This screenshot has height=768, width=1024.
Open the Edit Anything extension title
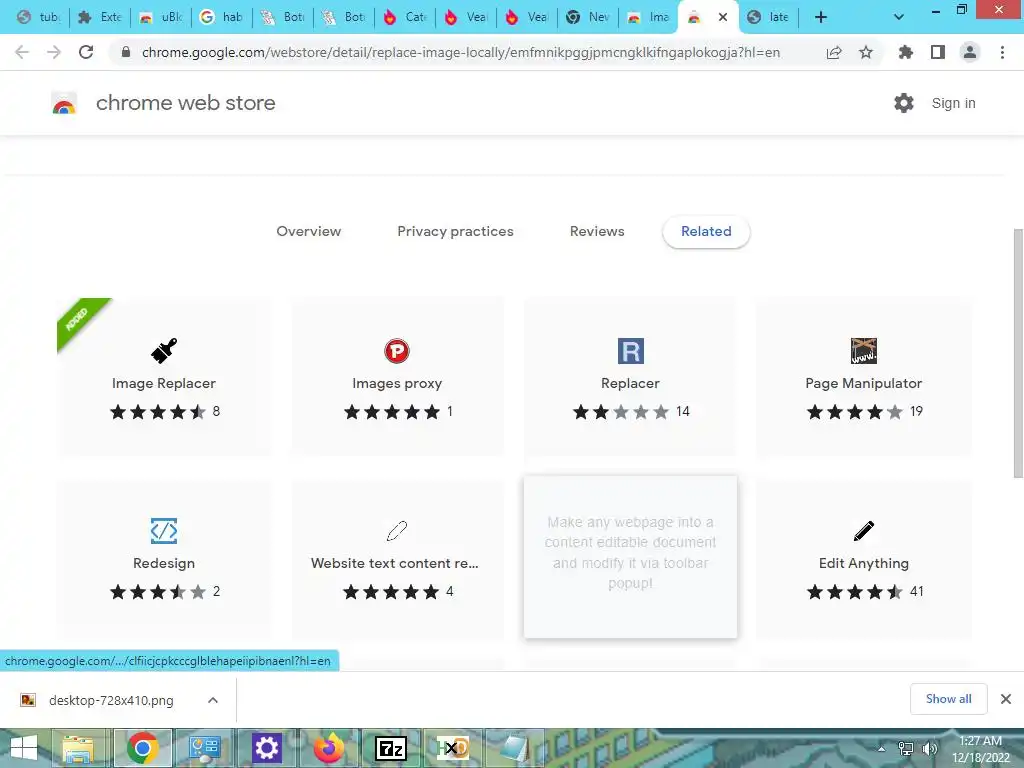[x=863, y=563]
